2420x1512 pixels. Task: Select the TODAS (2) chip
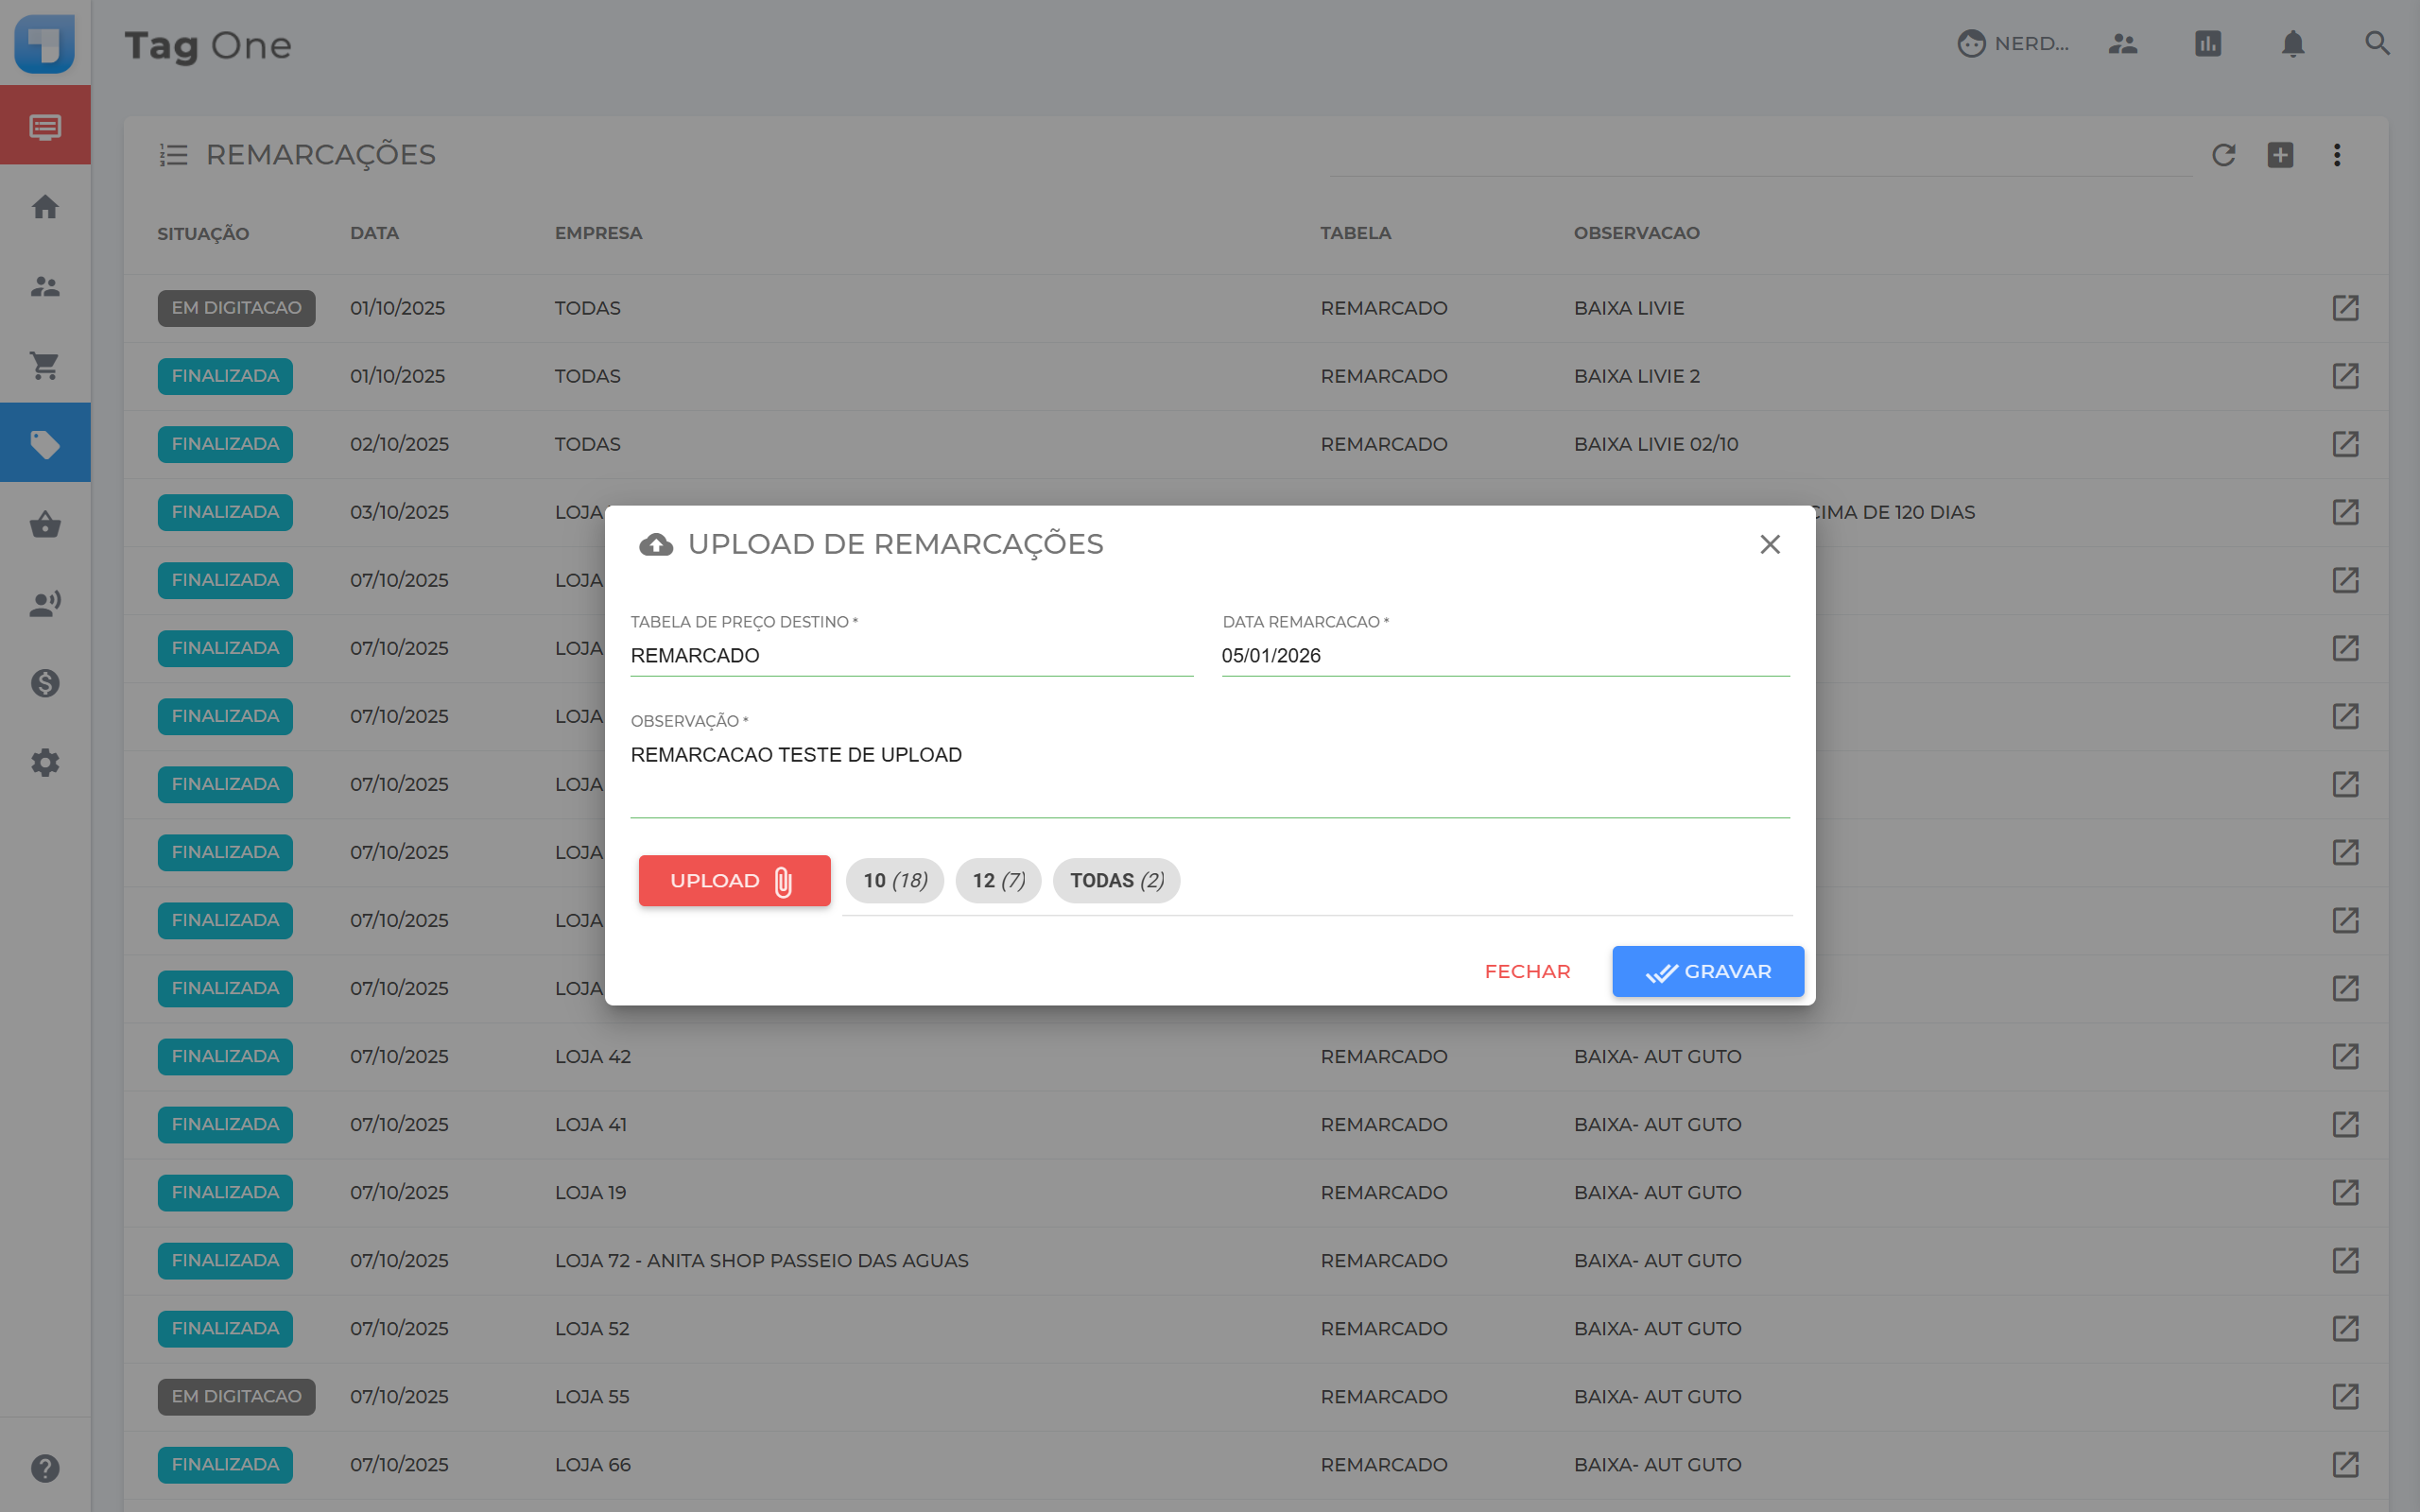tap(1116, 880)
